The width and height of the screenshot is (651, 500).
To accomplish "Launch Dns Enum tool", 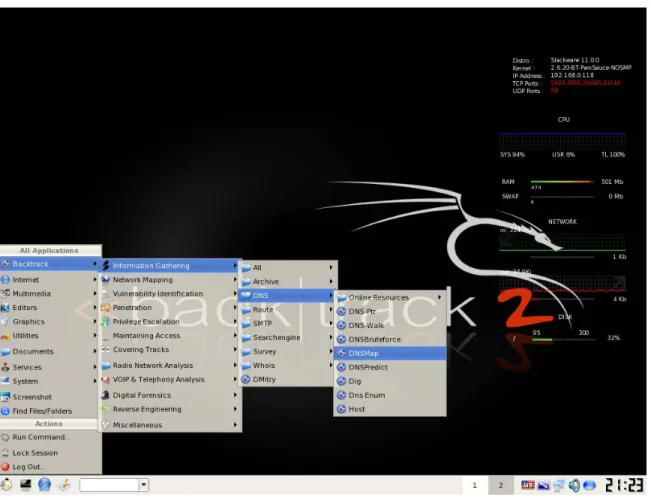I will (x=390, y=395).
